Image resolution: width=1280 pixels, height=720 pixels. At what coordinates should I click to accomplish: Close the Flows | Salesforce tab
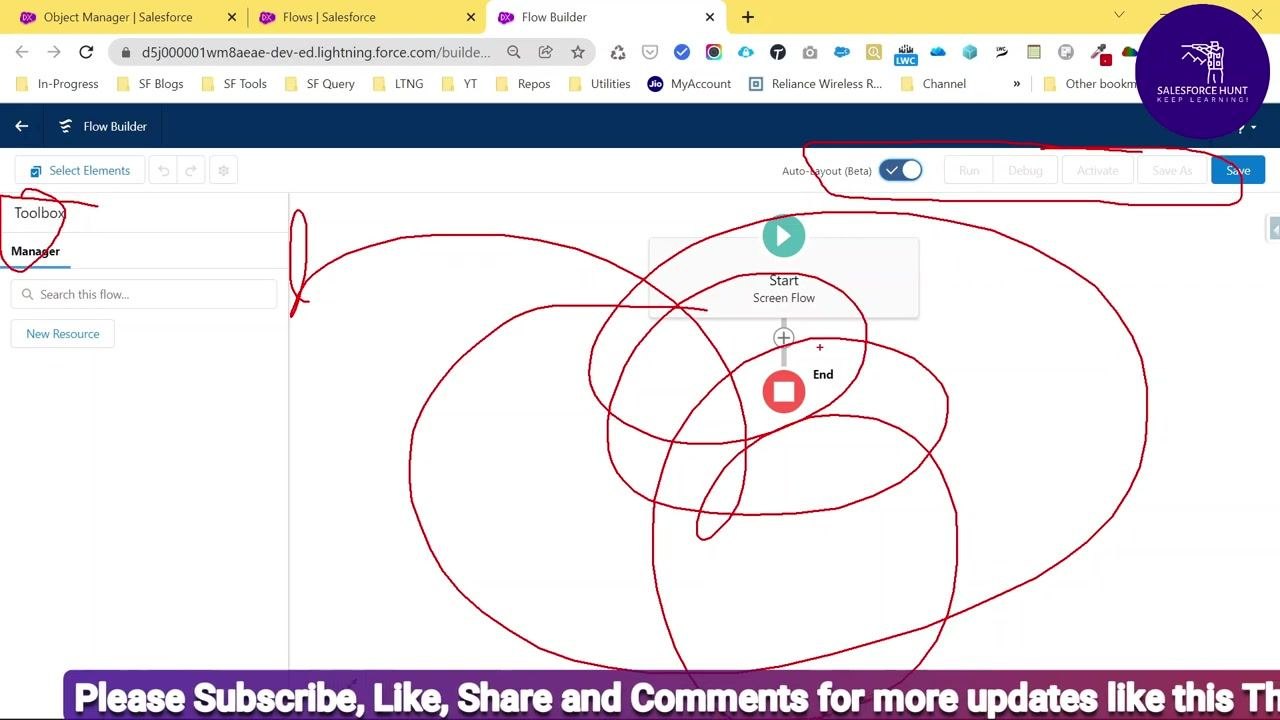pyautogui.click(x=470, y=17)
